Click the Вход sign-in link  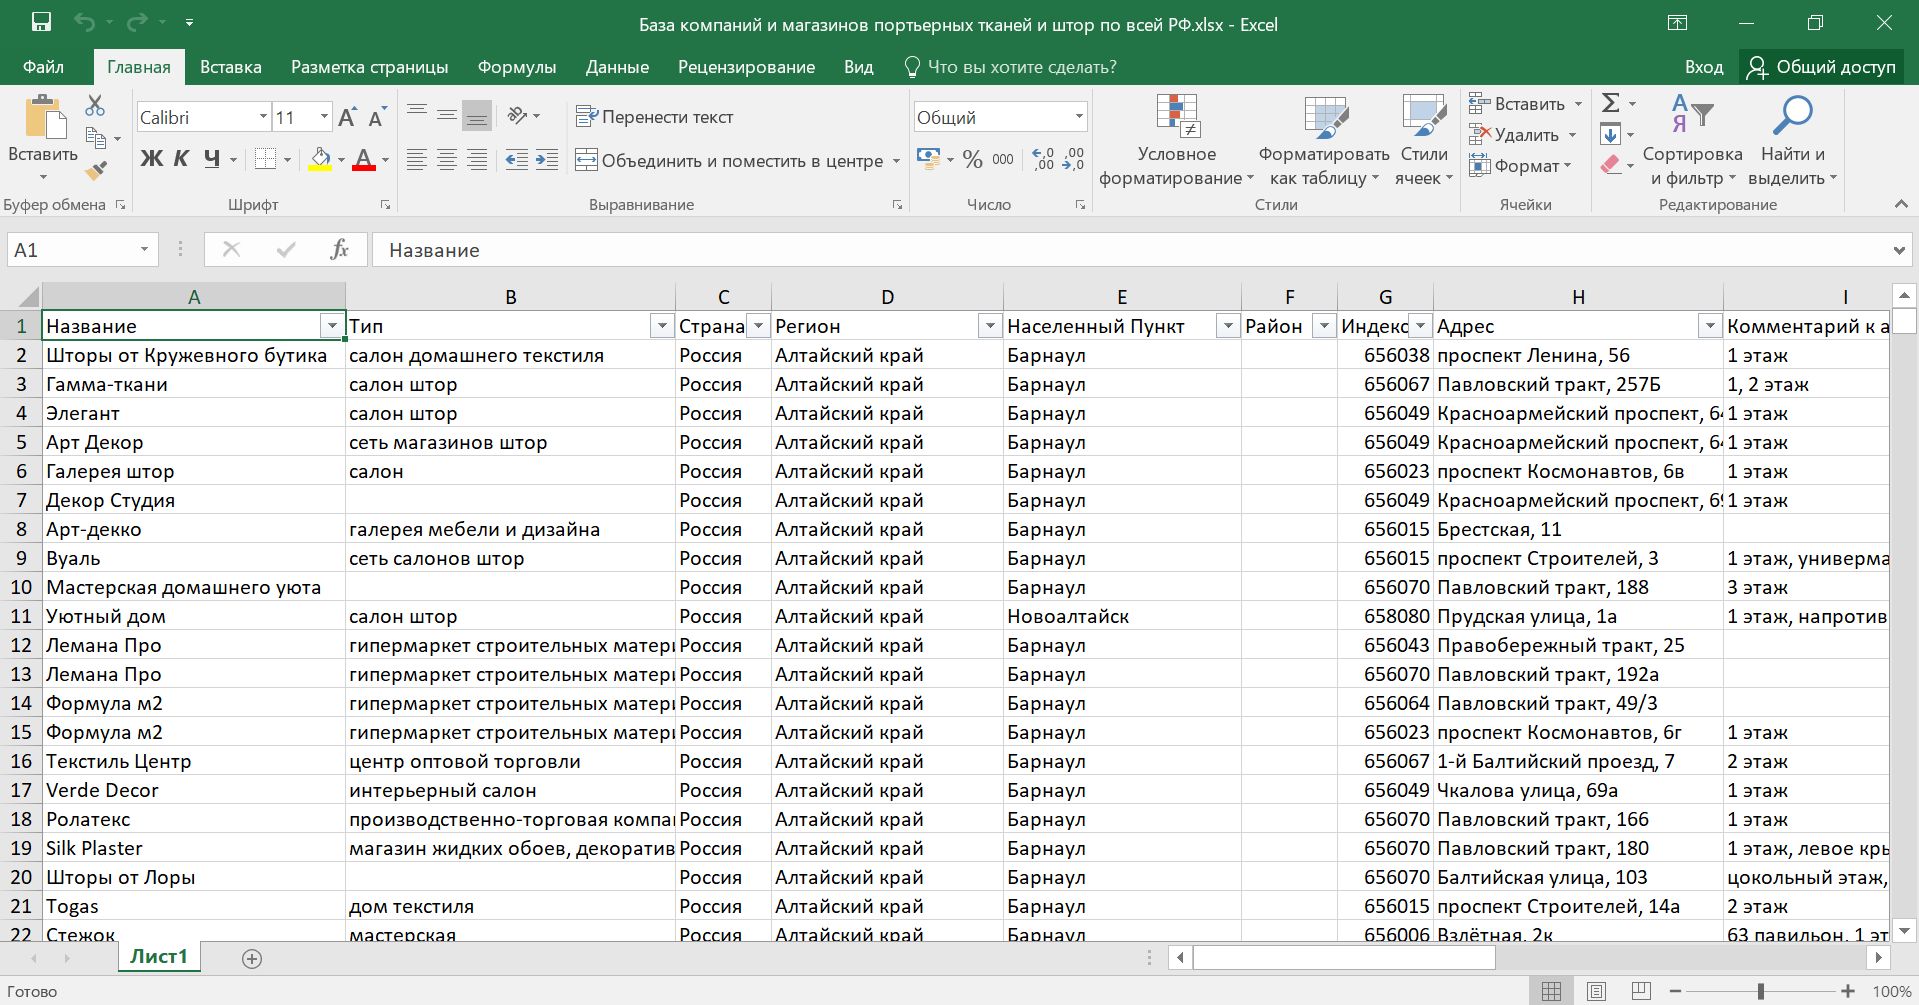point(1703,67)
